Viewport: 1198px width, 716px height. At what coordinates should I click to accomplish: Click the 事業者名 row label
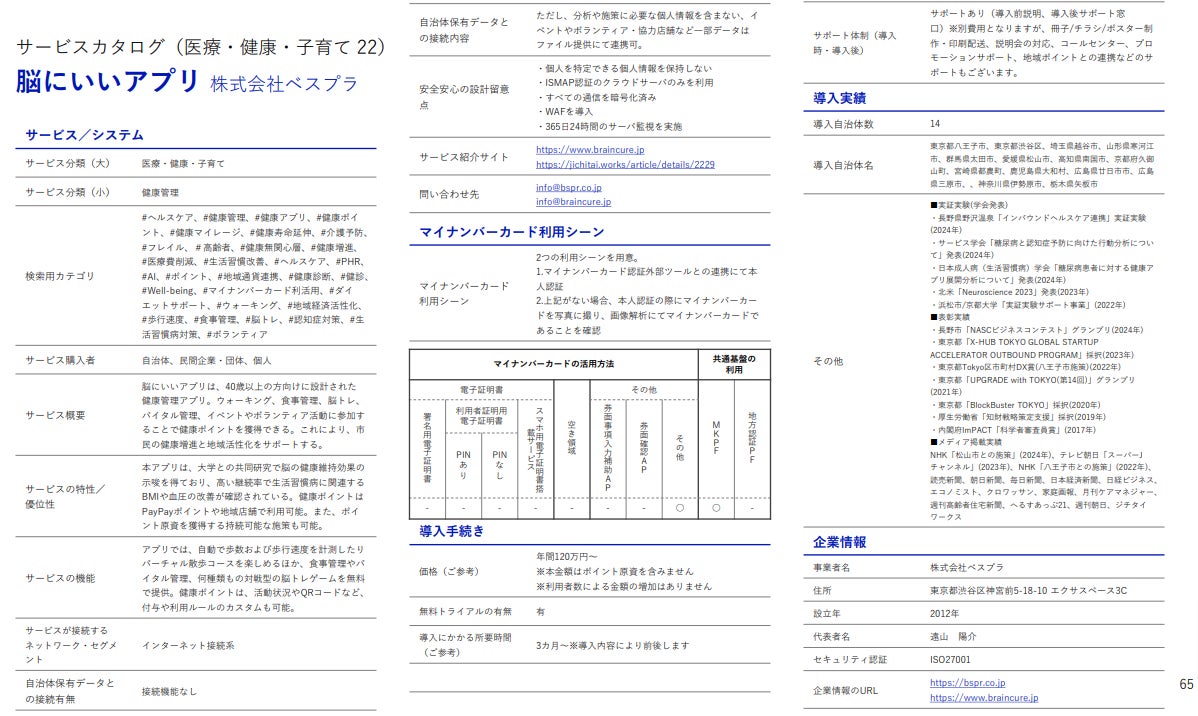point(831,568)
